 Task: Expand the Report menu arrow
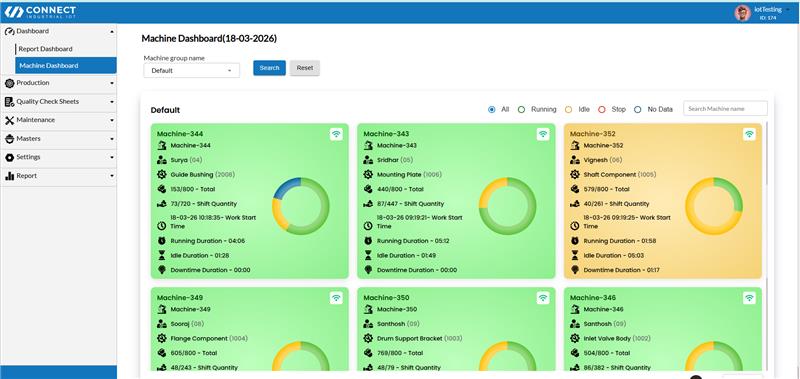[x=112, y=176]
